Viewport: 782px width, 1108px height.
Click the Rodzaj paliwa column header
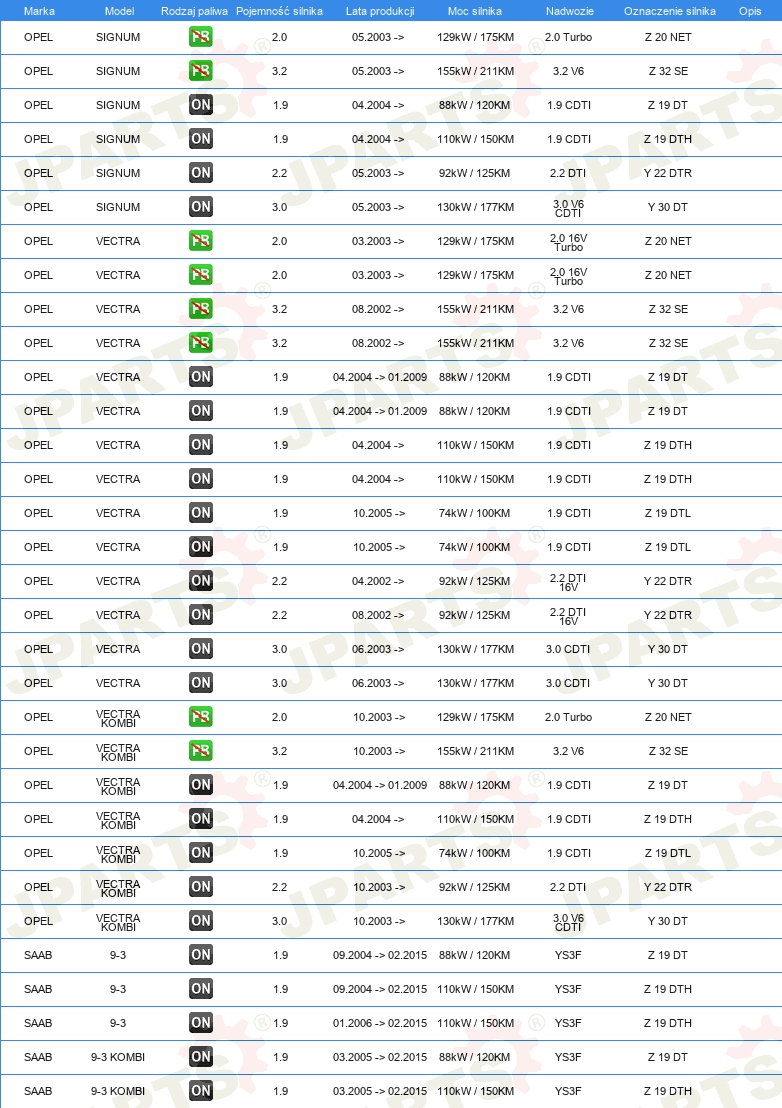194,11
